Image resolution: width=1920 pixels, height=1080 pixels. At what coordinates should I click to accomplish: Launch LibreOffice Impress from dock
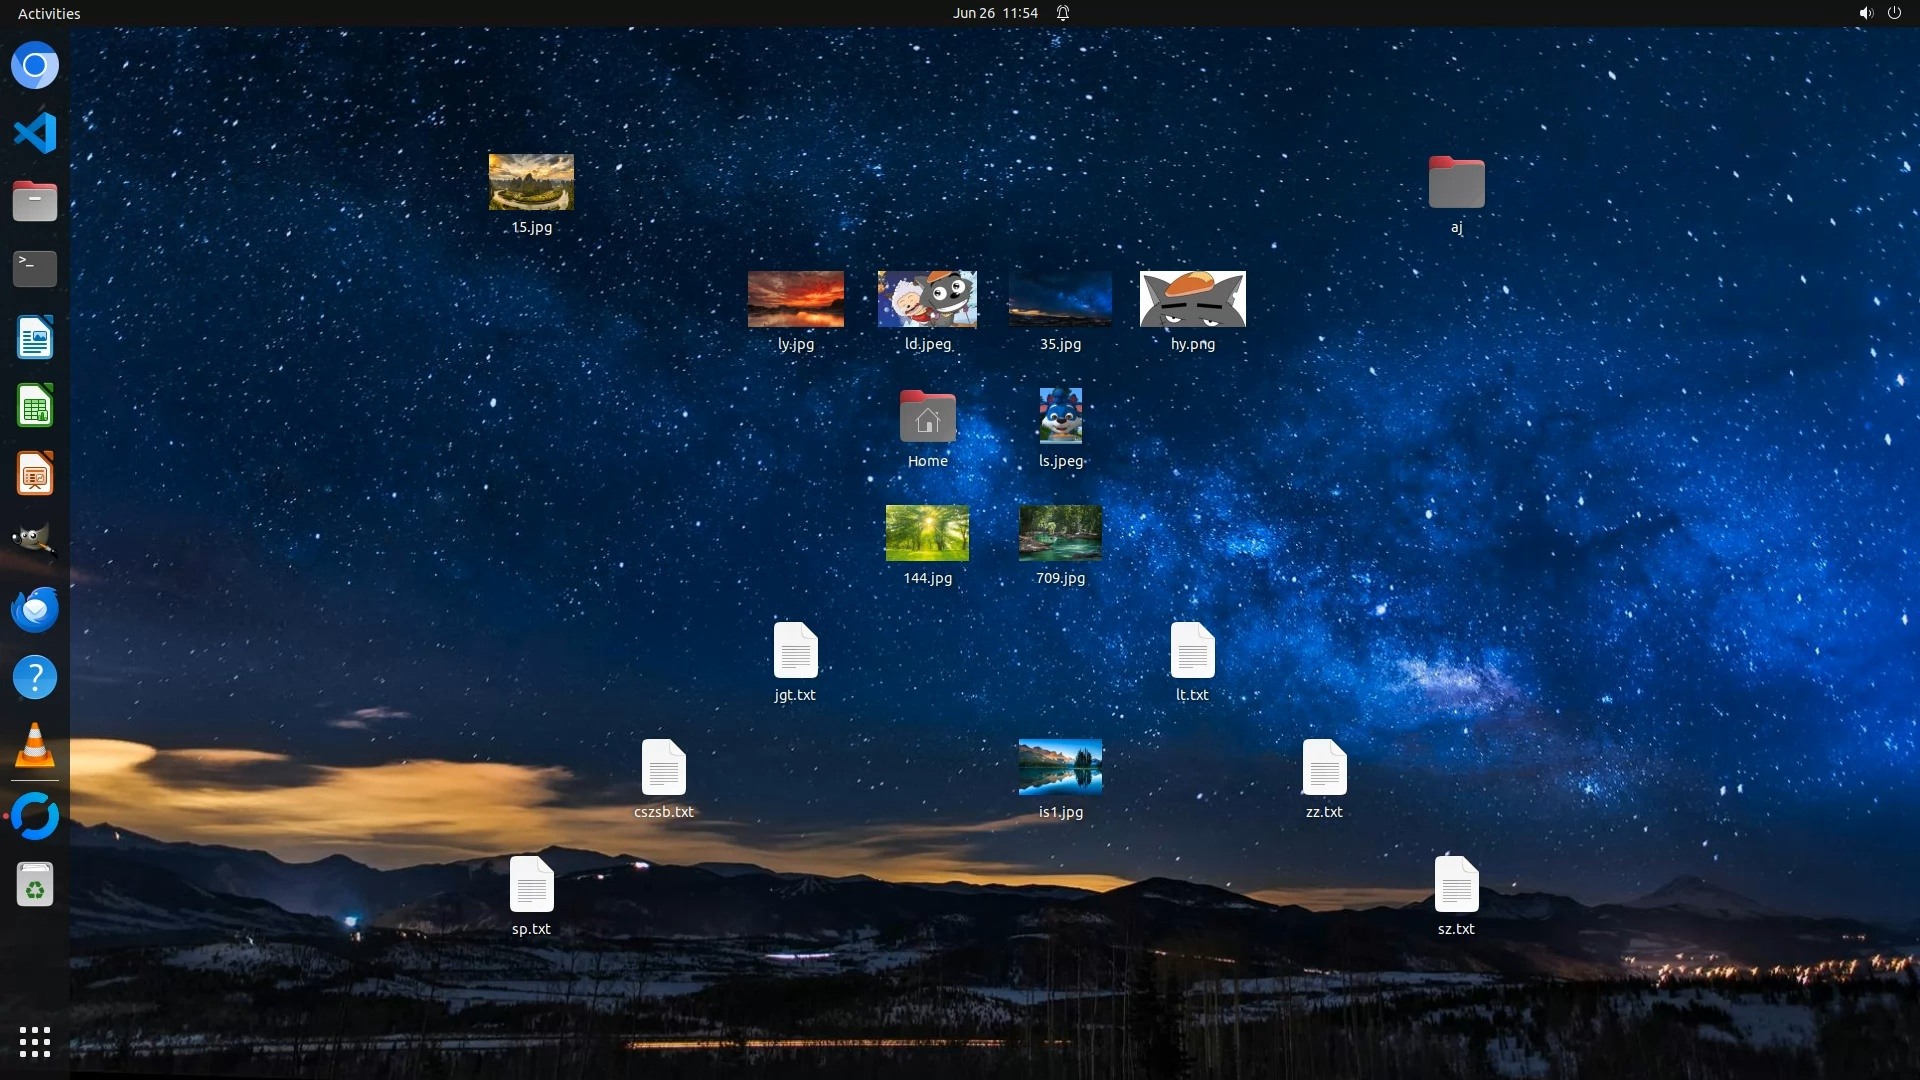pyautogui.click(x=35, y=474)
